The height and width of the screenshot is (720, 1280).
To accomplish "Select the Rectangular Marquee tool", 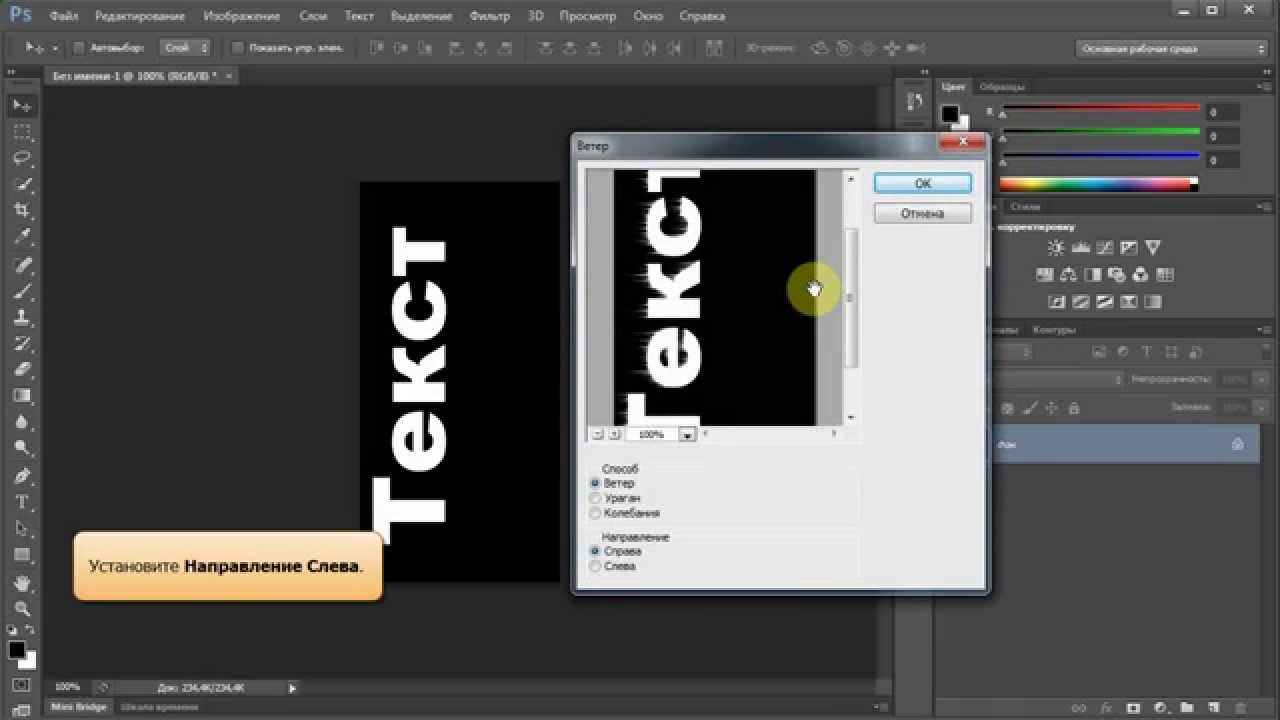I will tap(22, 132).
